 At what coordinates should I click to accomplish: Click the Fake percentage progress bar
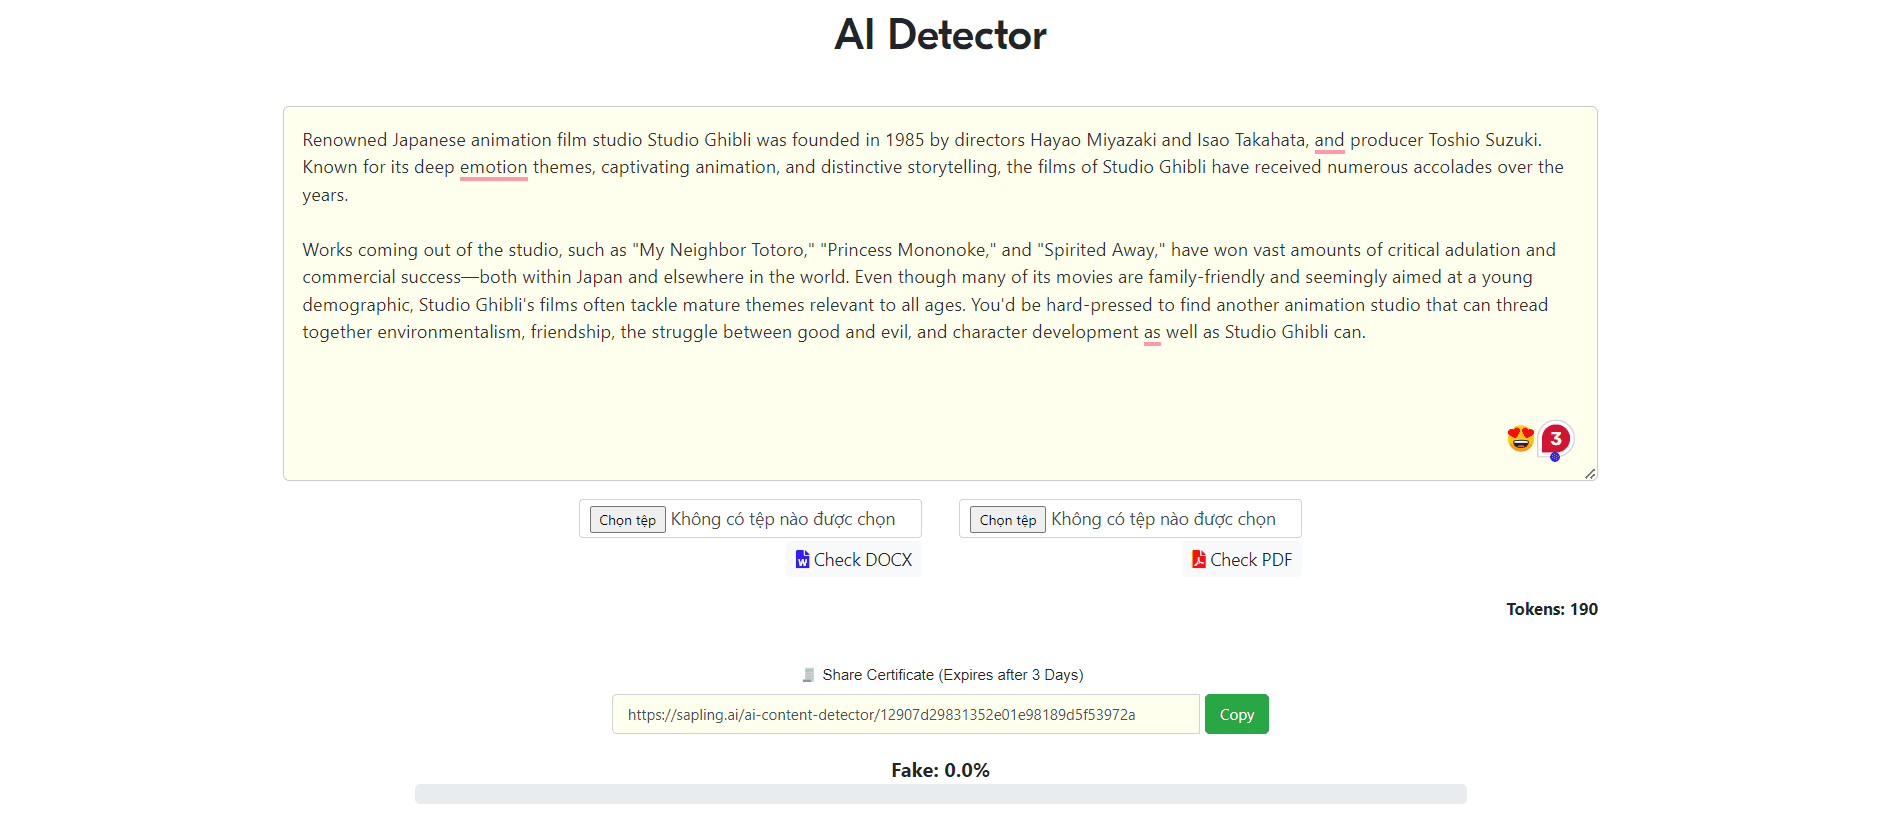pos(940,794)
